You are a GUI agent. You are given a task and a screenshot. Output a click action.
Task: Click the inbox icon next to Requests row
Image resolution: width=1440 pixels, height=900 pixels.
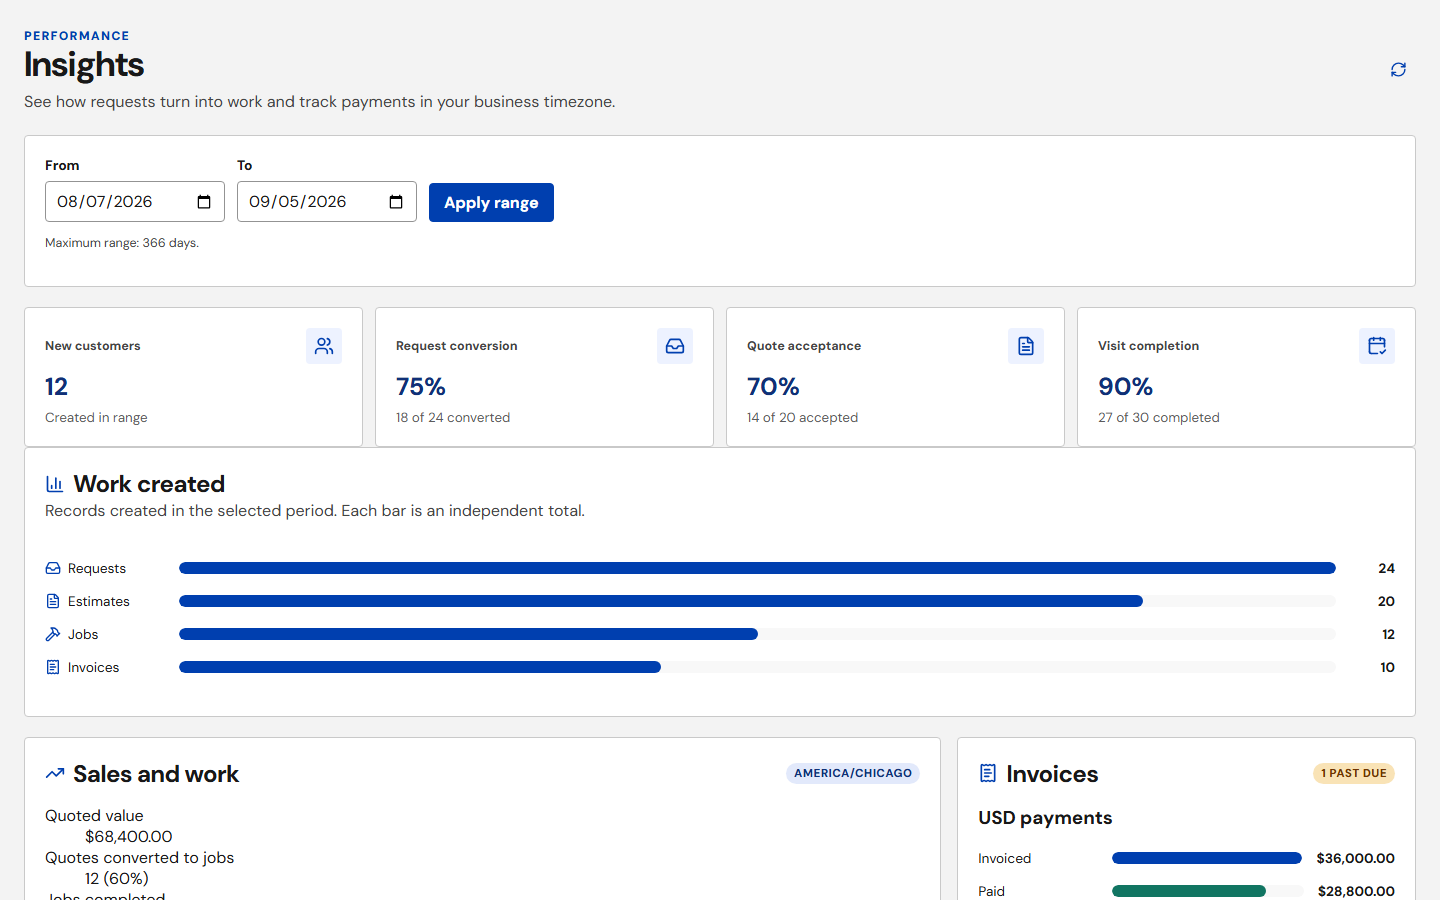53,568
